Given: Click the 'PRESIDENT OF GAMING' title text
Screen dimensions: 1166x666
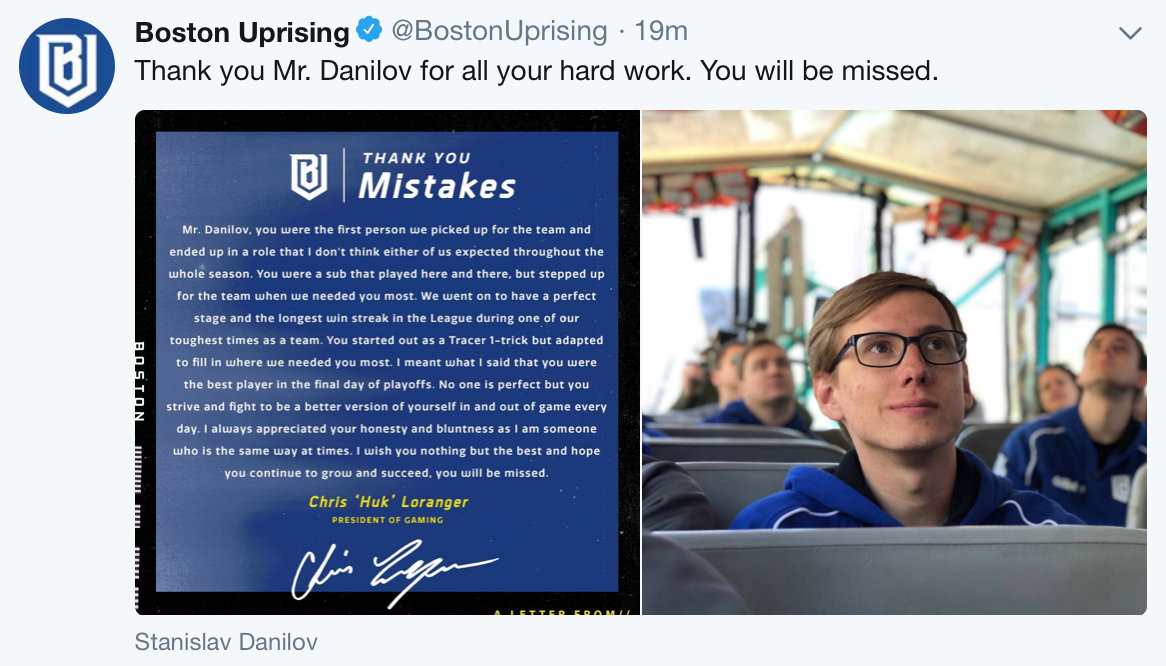Looking at the screenshot, I should pos(387,520).
